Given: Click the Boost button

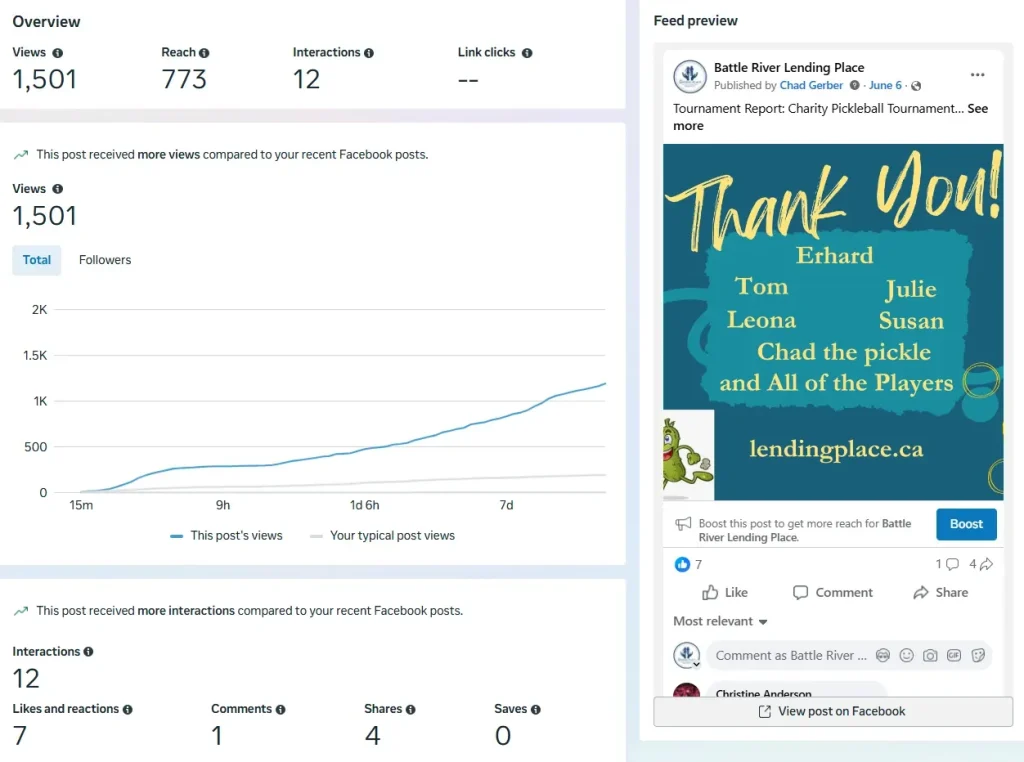Looking at the screenshot, I should pos(966,524).
